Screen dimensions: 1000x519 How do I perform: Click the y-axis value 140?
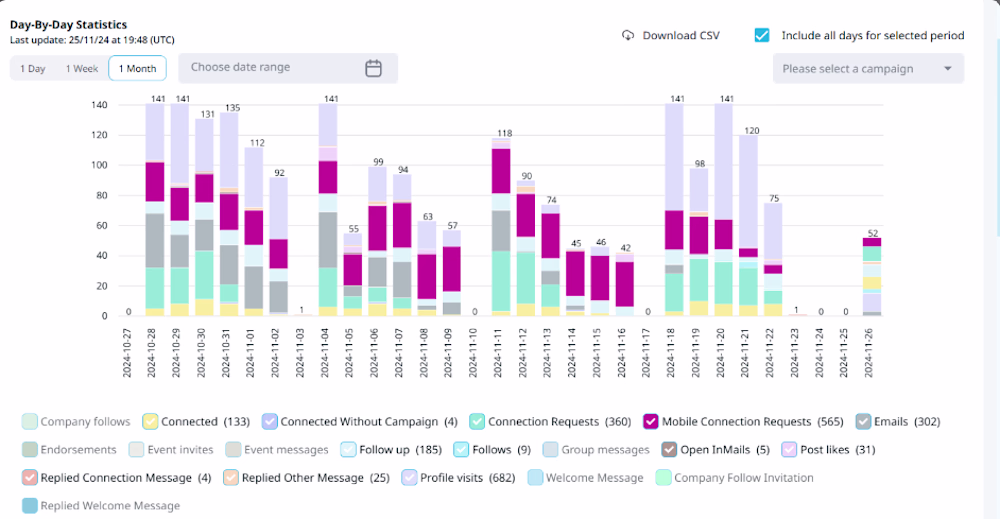point(99,105)
